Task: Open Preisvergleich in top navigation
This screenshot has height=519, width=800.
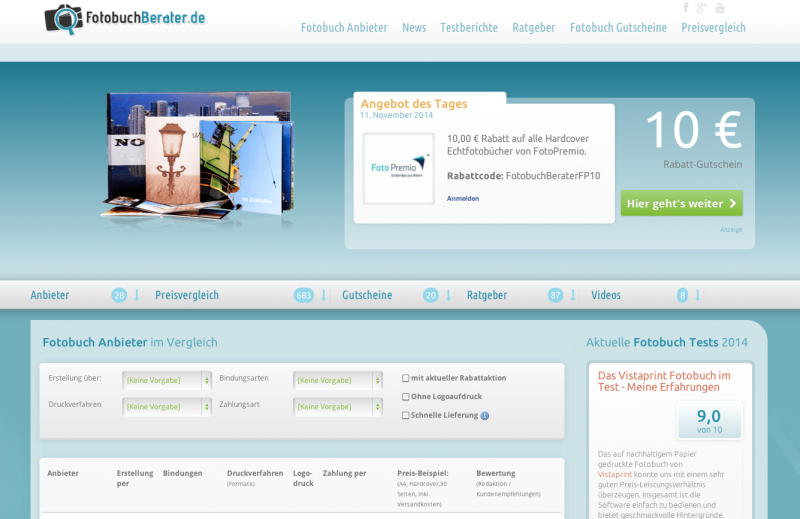Action: pyautogui.click(x=713, y=28)
